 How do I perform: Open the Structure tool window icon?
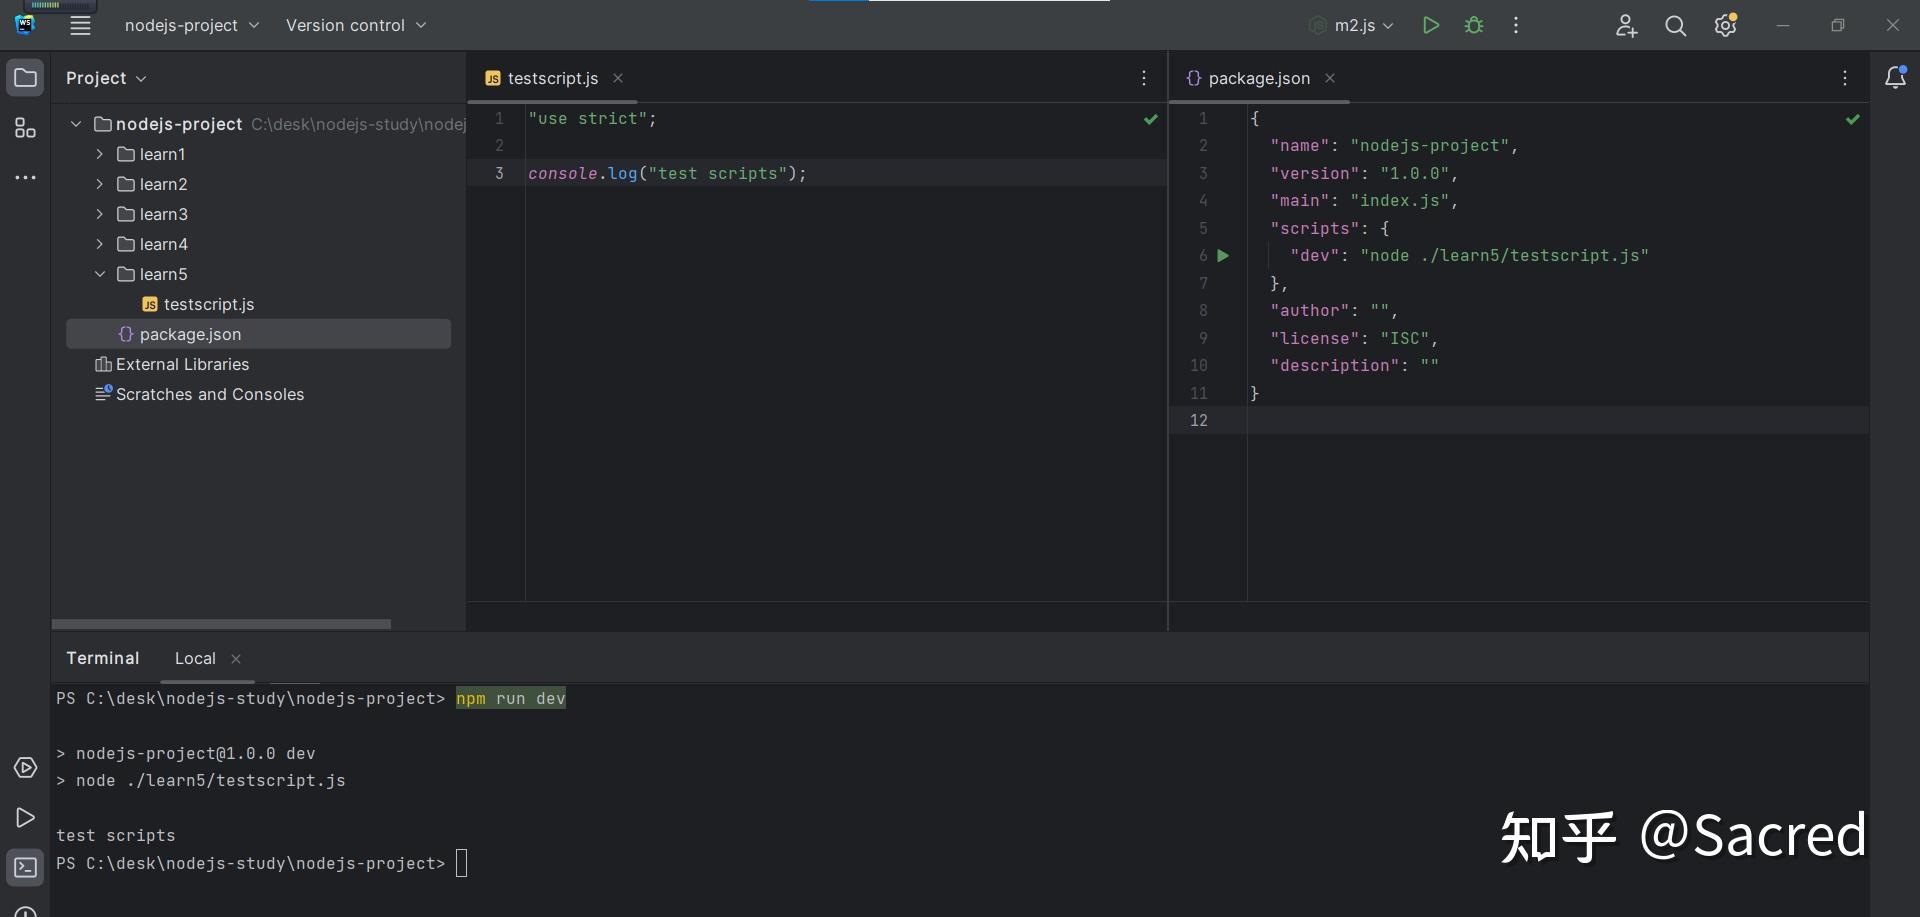pos(25,128)
